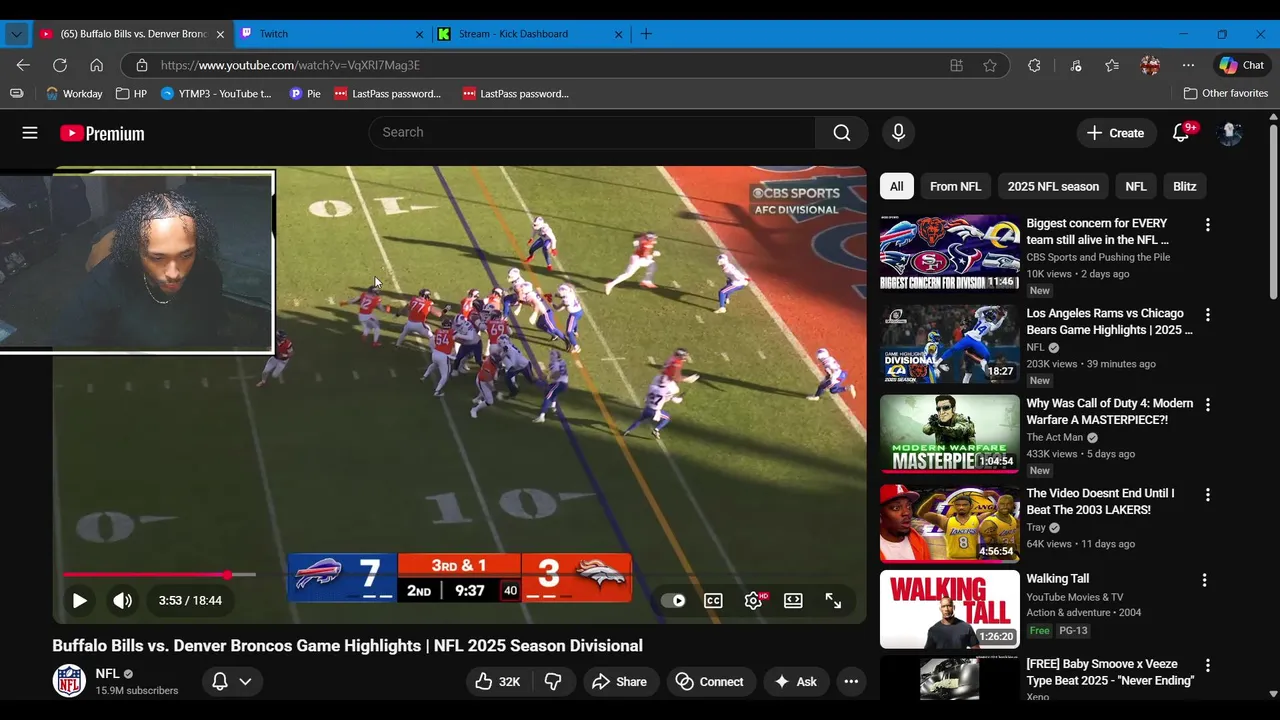
Task: Open the tab actions menu dropdown
Action: pyautogui.click(x=16, y=34)
